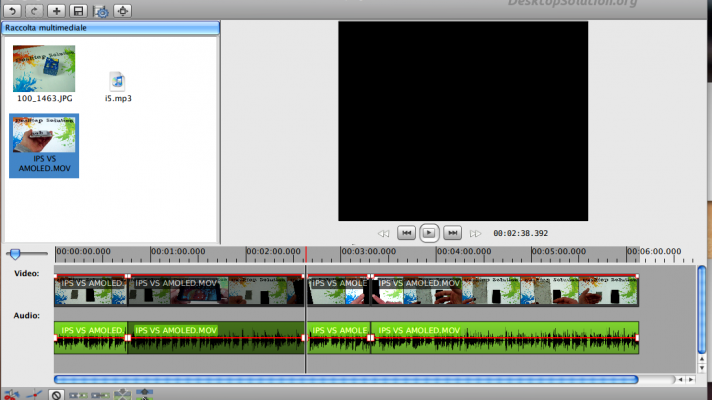
Task: Click ruler mark 00:05:00.000
Action: pos(559,251)
